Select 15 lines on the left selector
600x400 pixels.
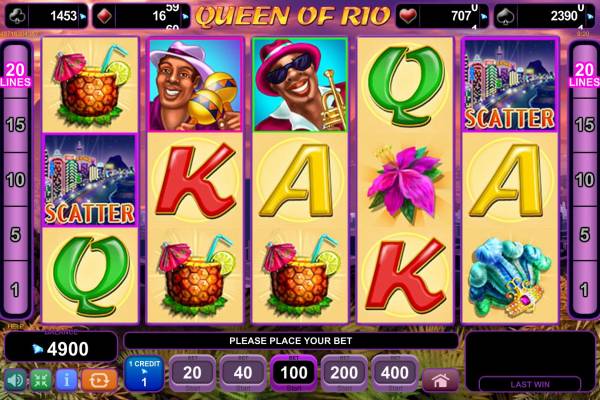pyautogui.click(x=16, y=125)
